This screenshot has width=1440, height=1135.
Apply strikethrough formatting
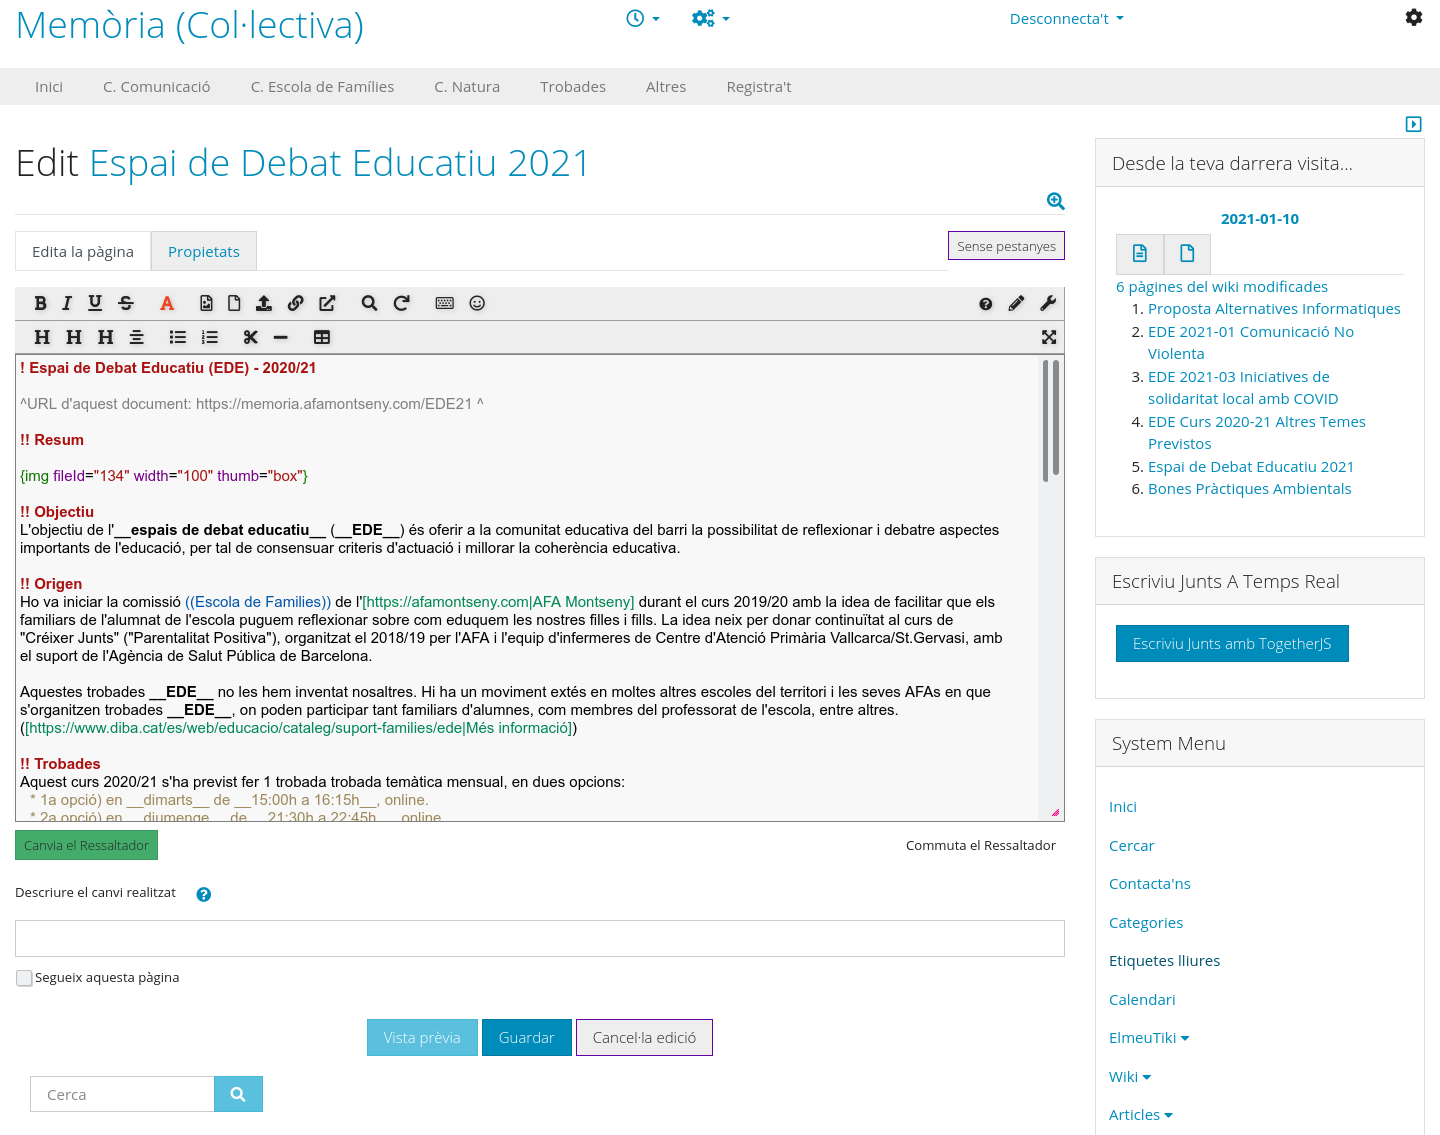(126, 303)
